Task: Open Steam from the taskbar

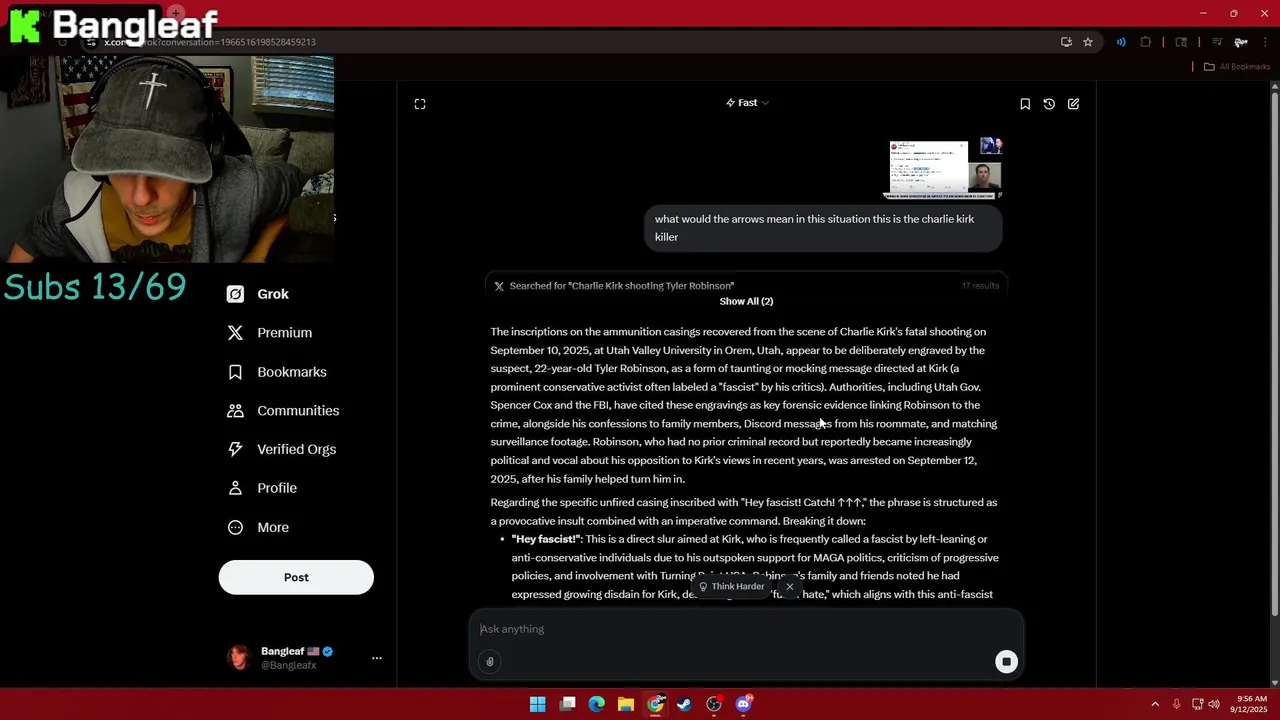Action: 684,704
